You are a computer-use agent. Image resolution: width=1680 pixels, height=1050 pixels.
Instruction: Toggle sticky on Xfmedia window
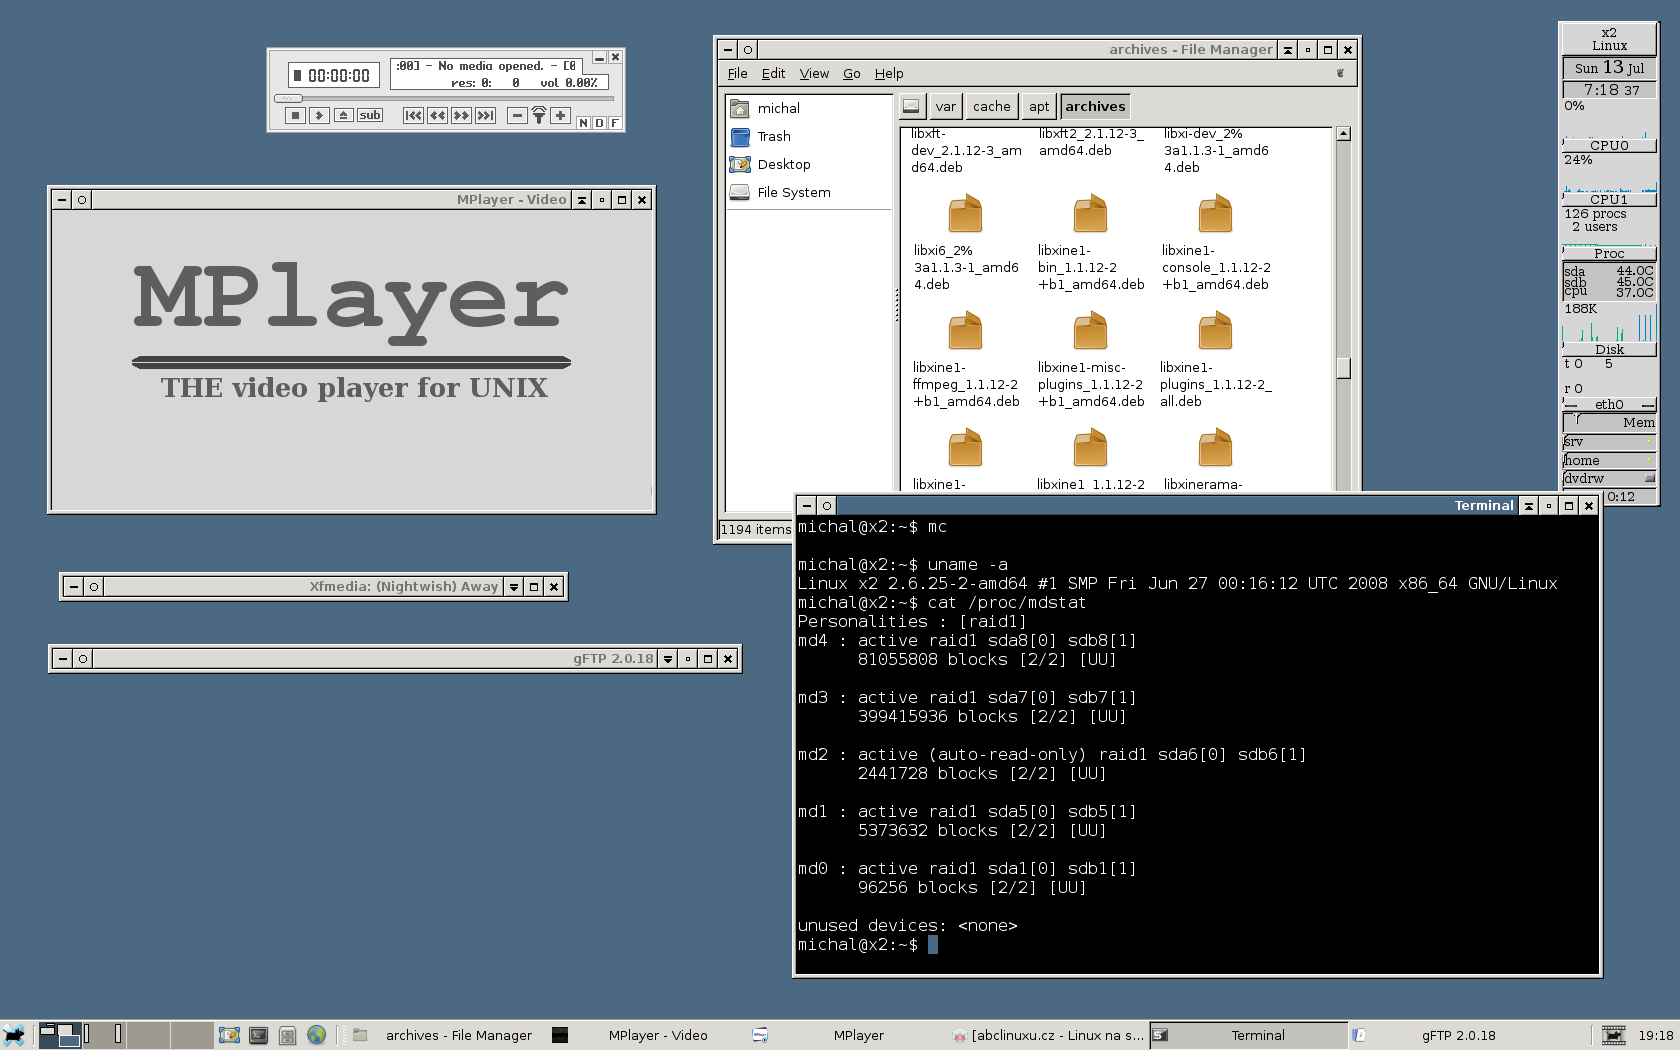click(94, 587)
